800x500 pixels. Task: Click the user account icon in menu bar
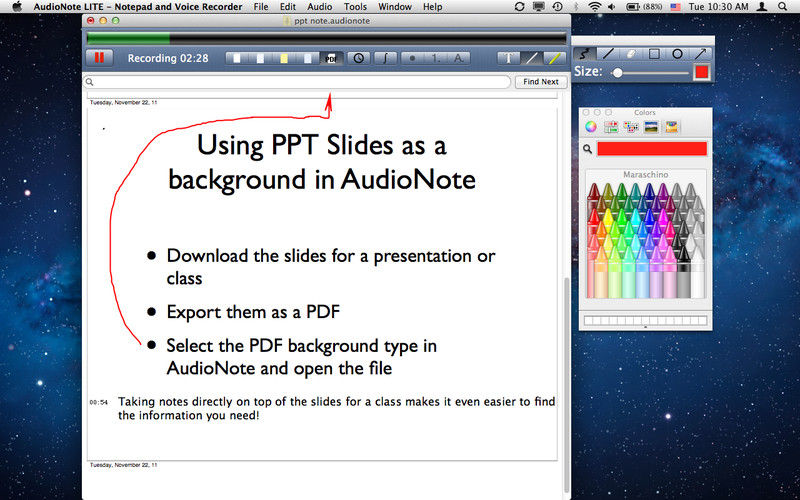tap(762, 7)
